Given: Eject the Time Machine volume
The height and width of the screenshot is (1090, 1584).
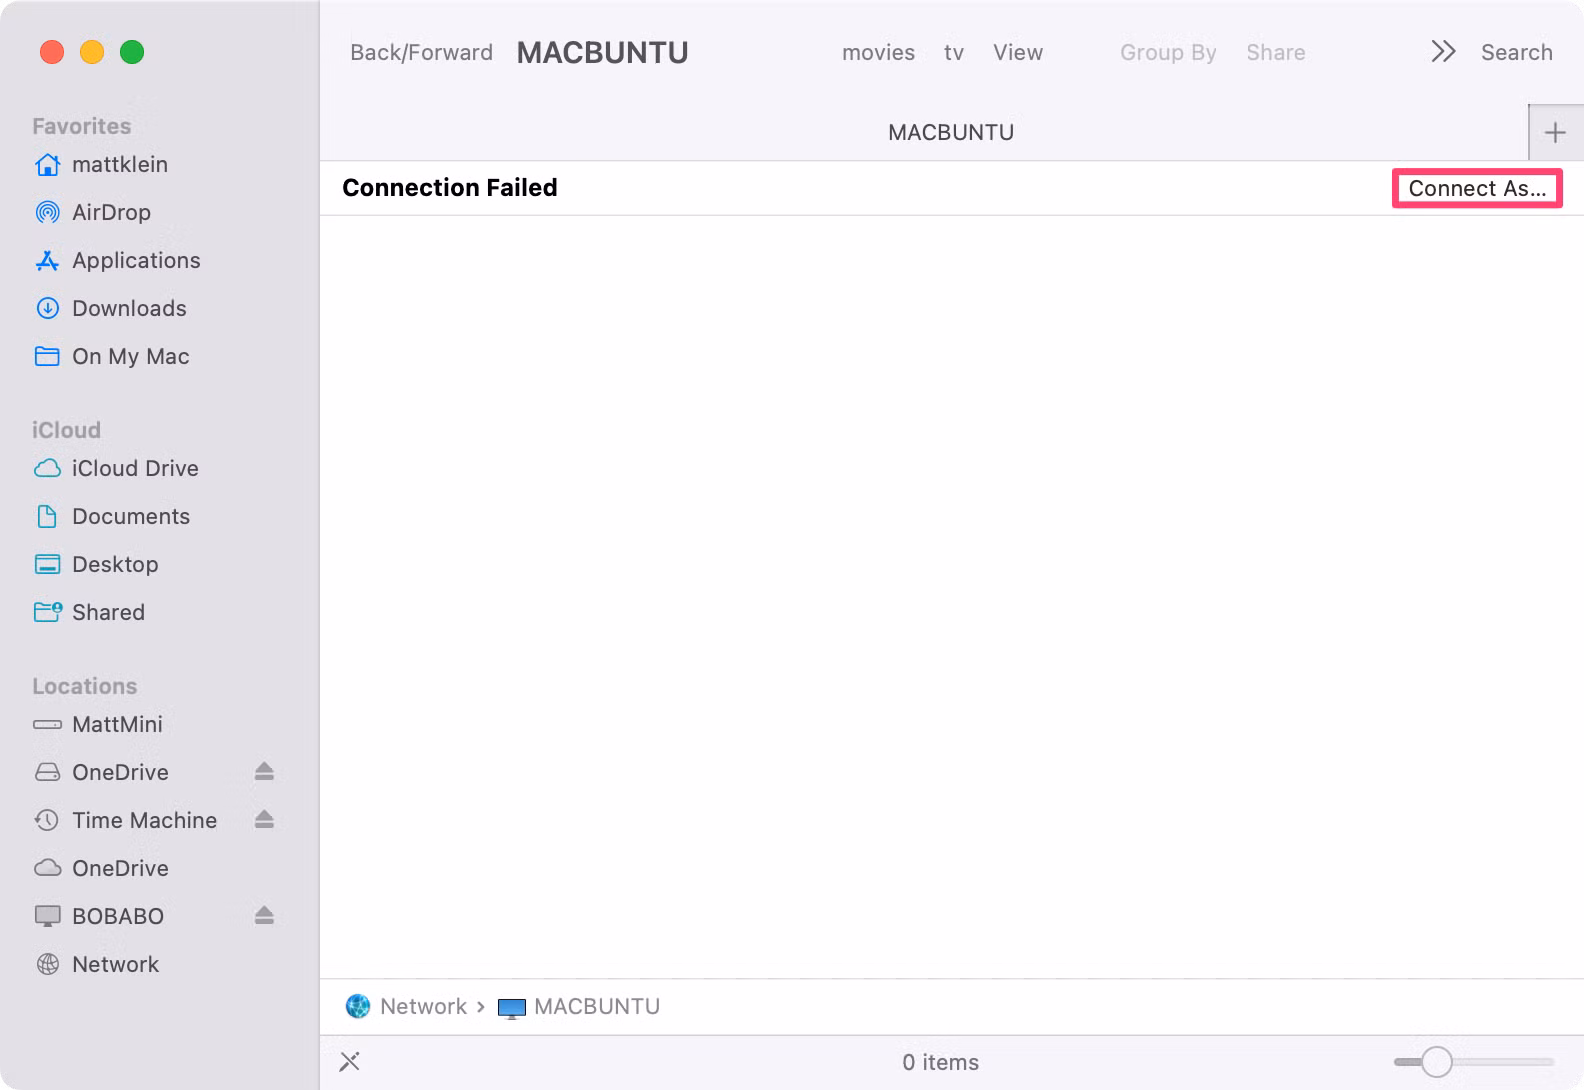Looking at the screenshot, I should 264,820.
